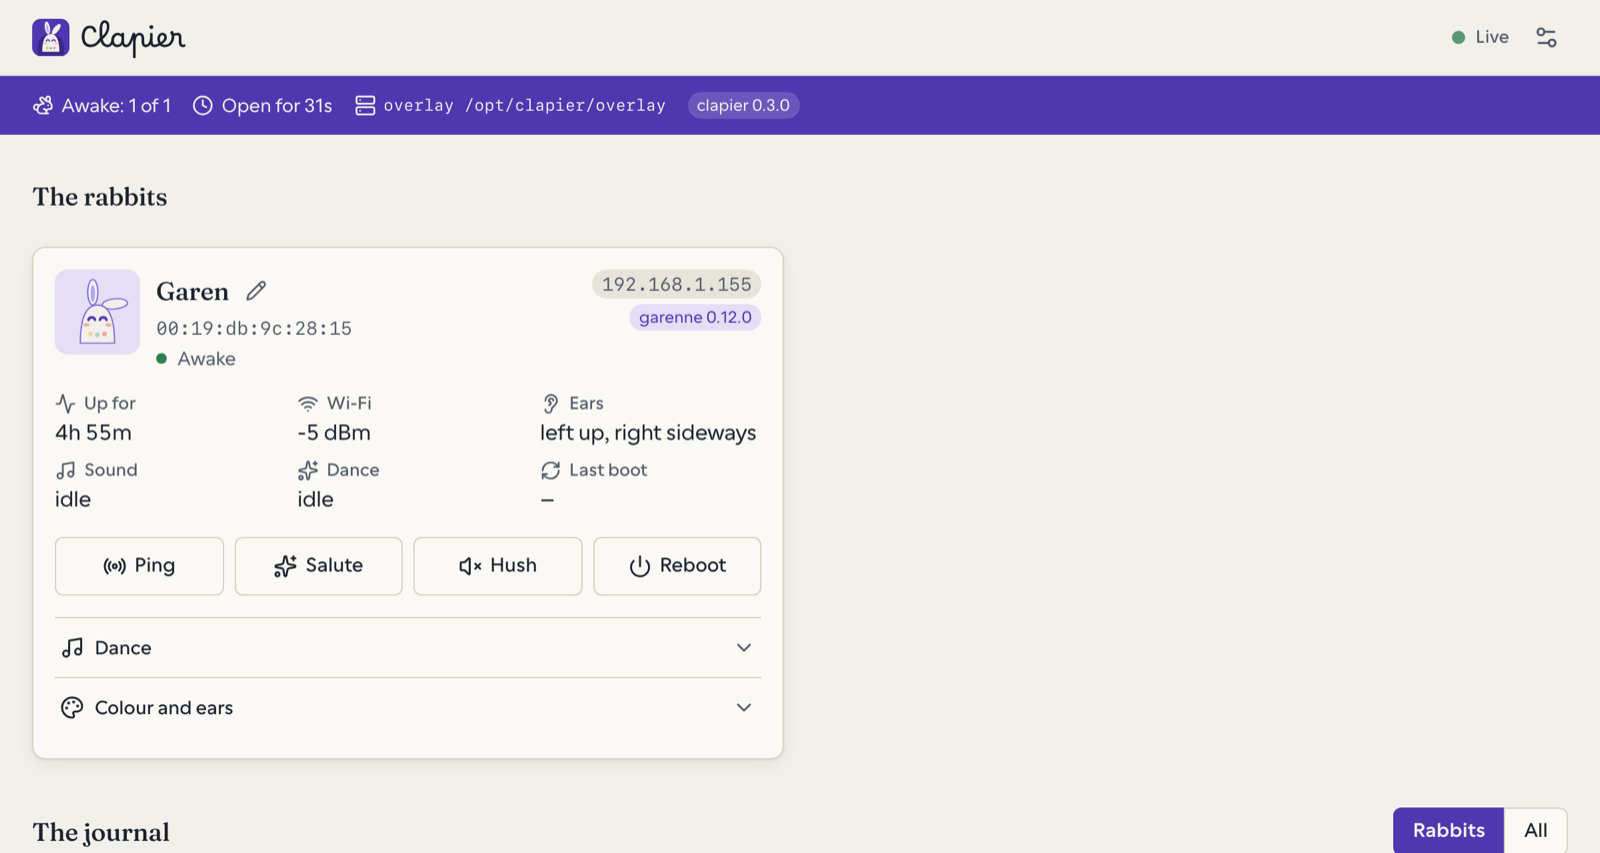Open the settings sliders icon
The image size is (1600, 853).
tap(1546, 37)
